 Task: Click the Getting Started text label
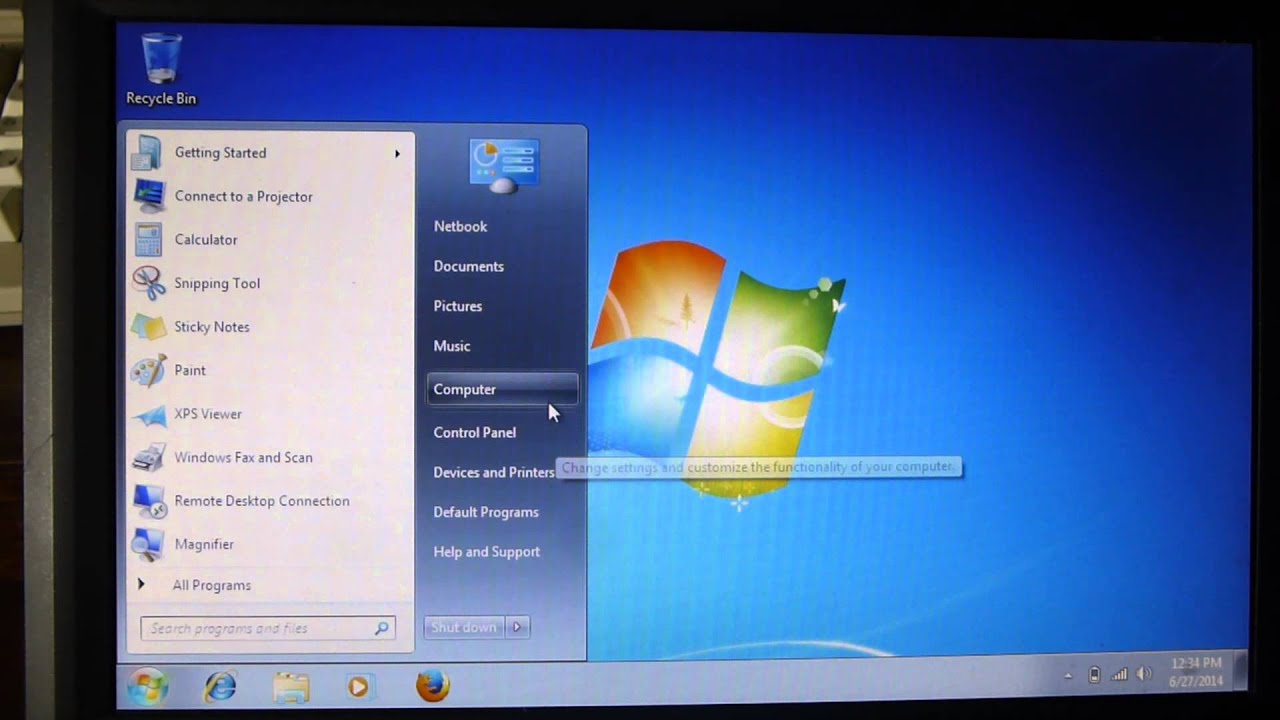(220, 153)
